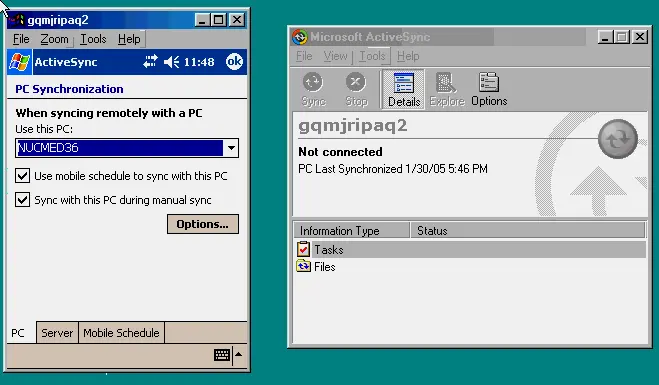Click the Details toolbar icon
The image size is (659, 385).
403,90
